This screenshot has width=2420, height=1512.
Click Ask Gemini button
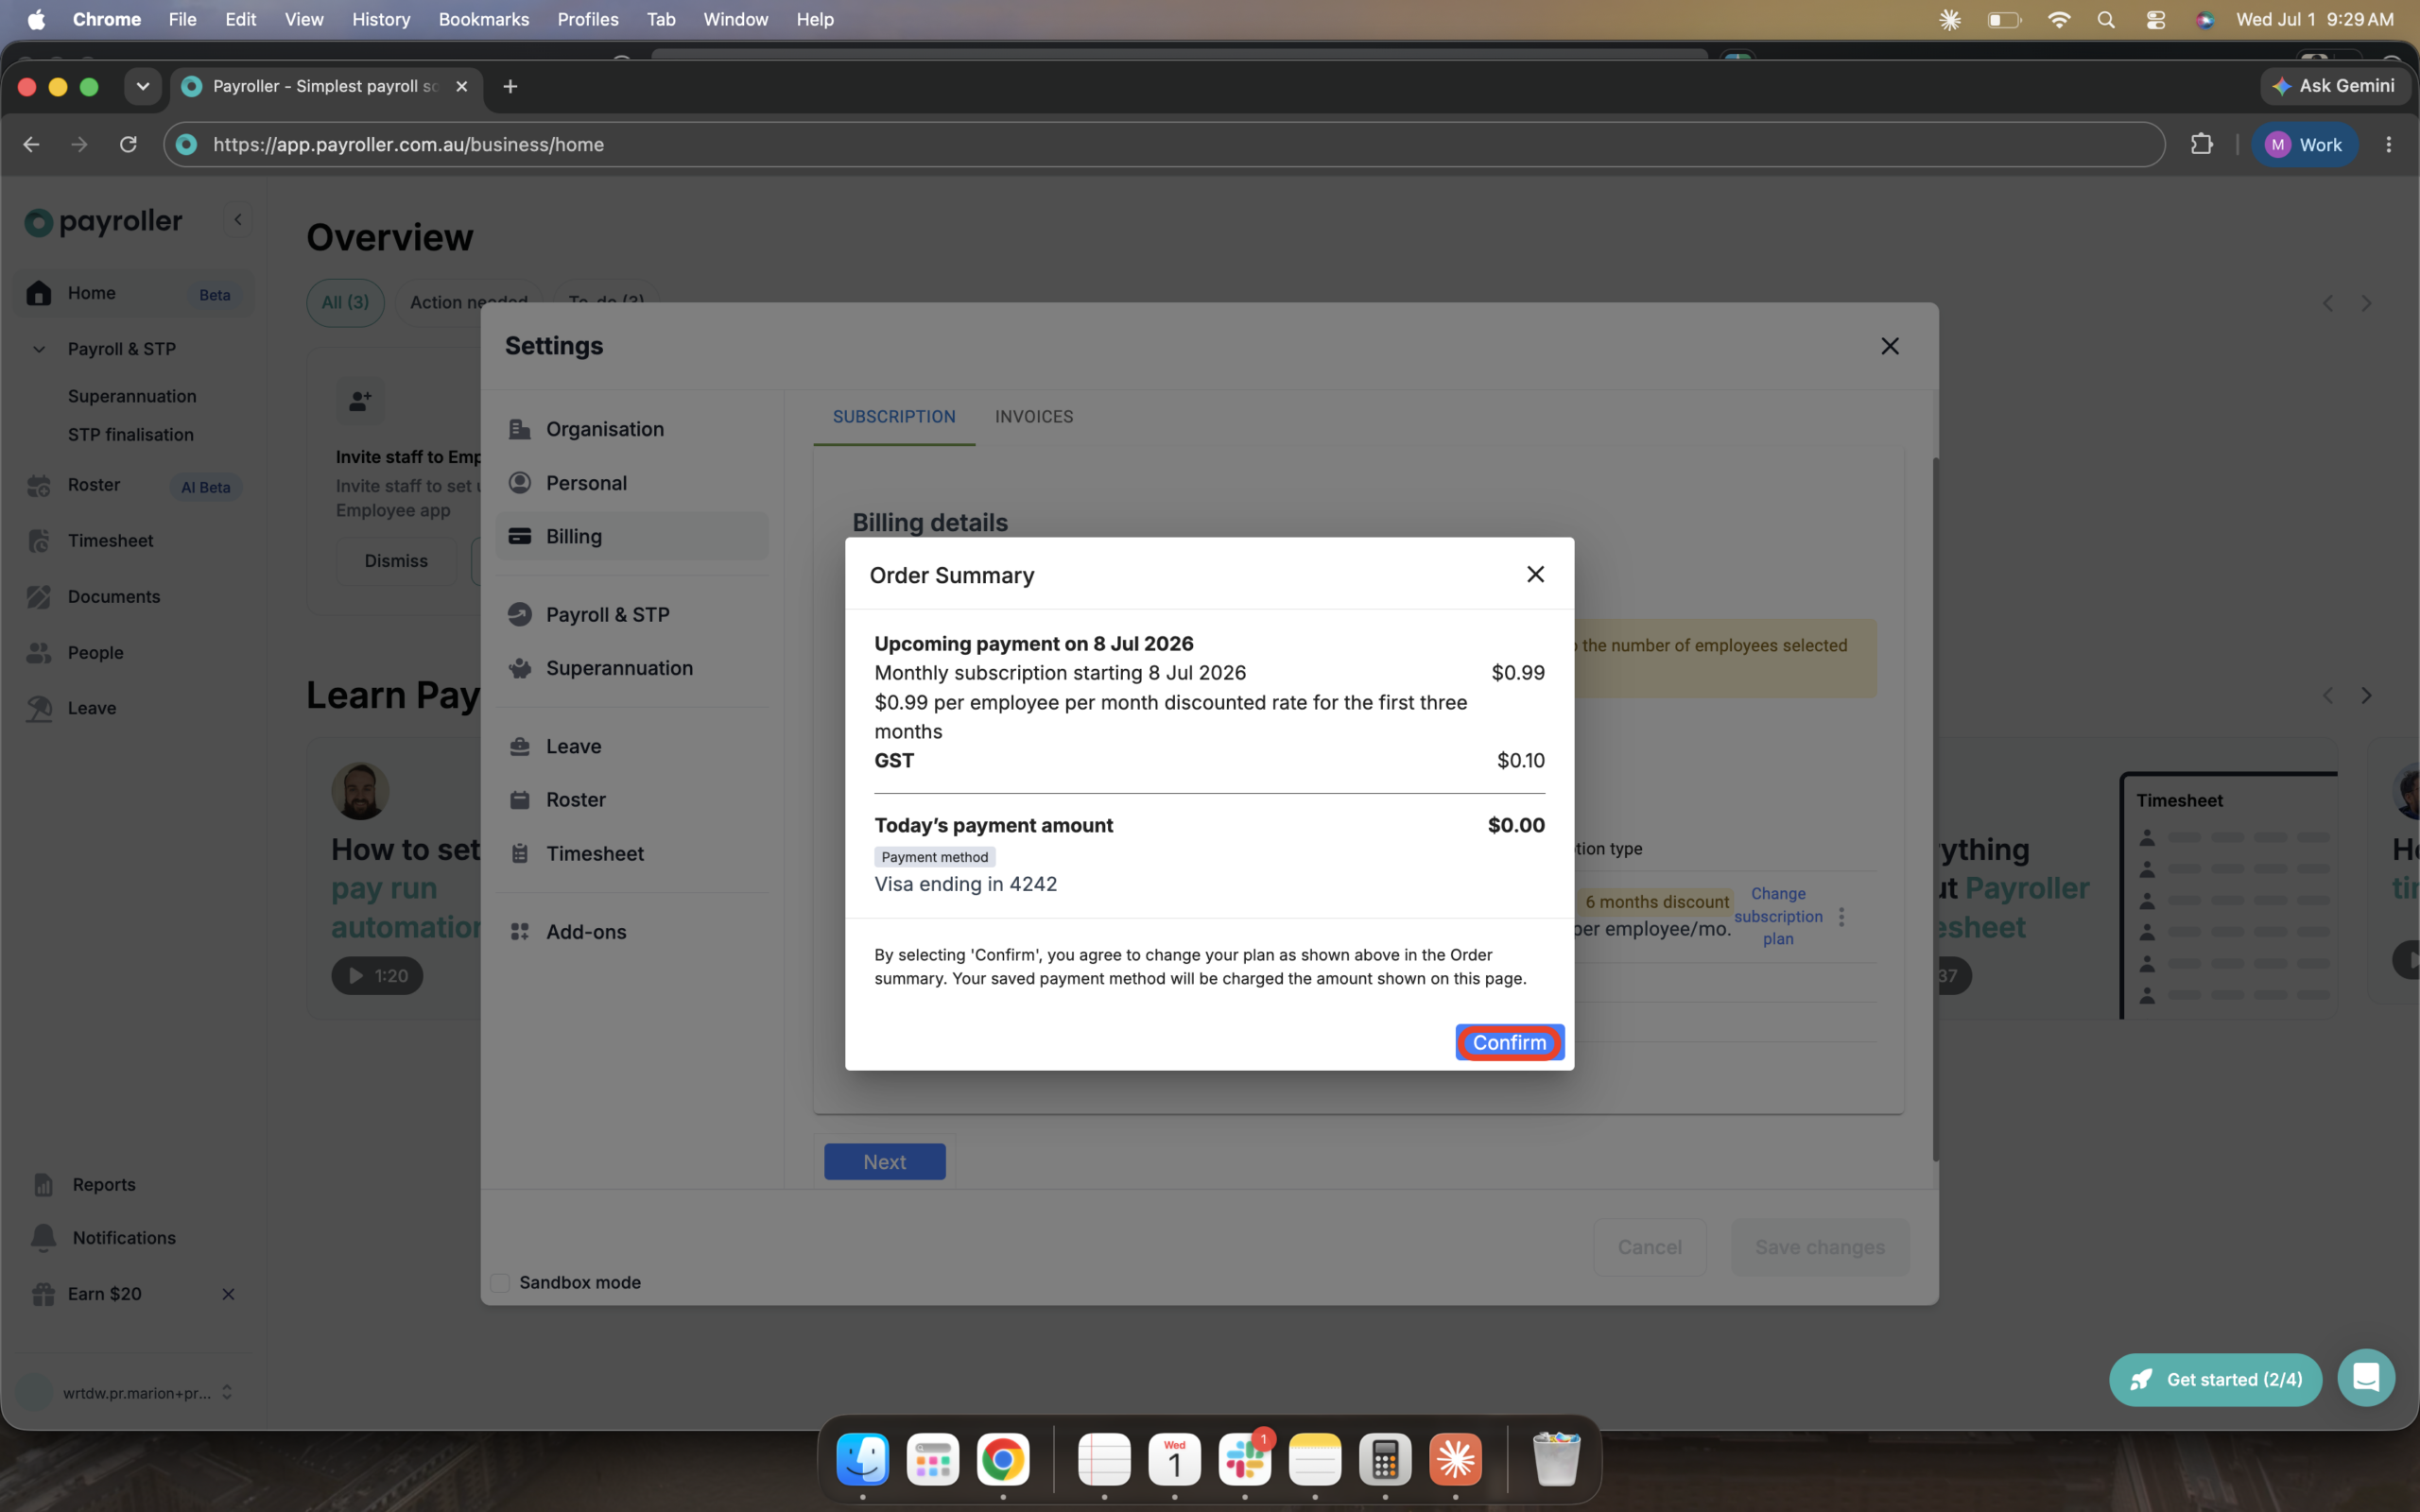pyautogui.click(x=2334, y=86)
